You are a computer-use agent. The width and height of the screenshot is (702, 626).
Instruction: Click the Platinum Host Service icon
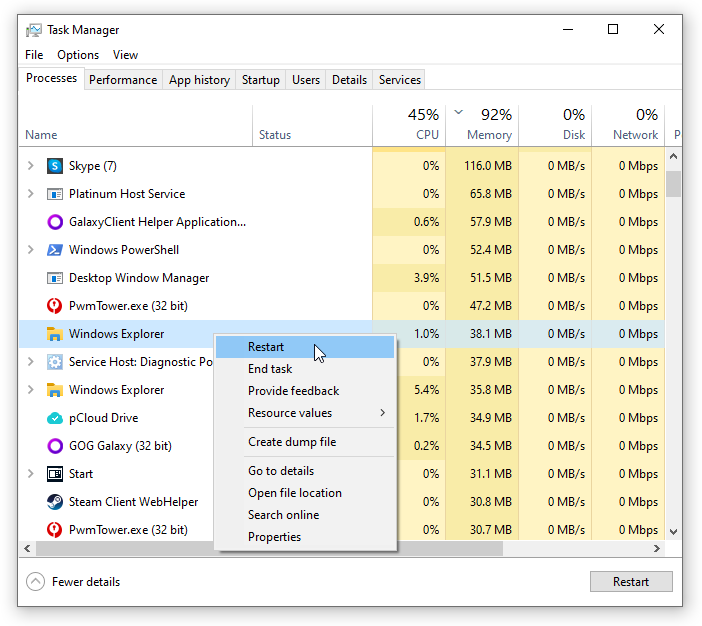[55, 194]
